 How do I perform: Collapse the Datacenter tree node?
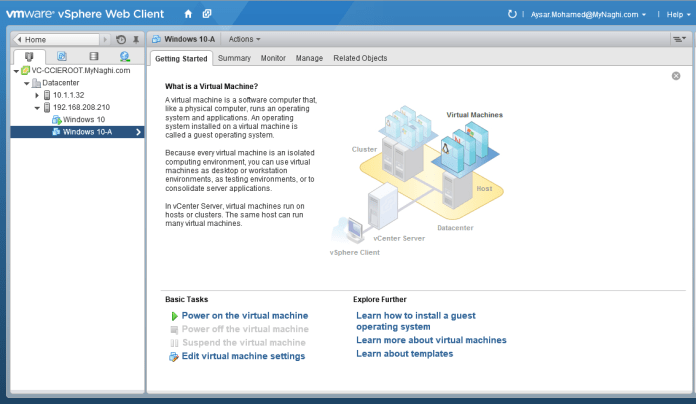coord(27,83)
